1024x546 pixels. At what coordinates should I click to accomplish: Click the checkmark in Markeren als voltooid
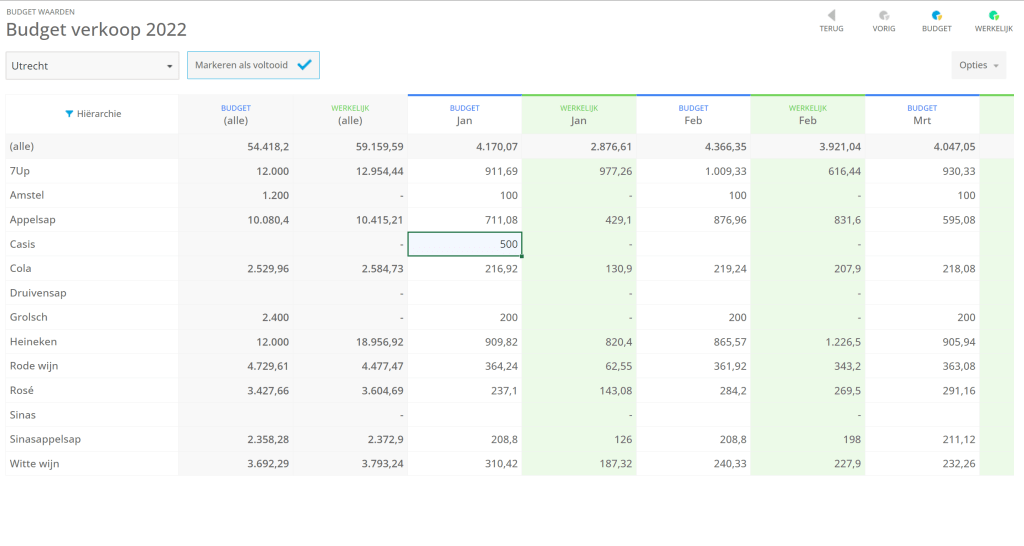pyautogui.click(x=305, y=65)
